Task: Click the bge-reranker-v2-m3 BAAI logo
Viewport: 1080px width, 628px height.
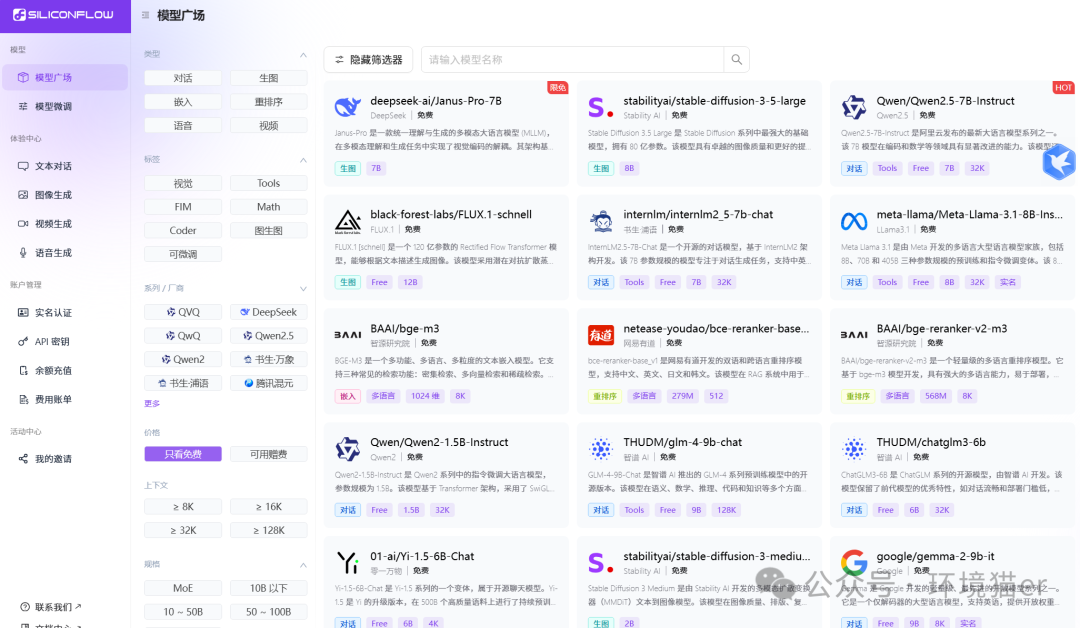Action: click(854, 335)
